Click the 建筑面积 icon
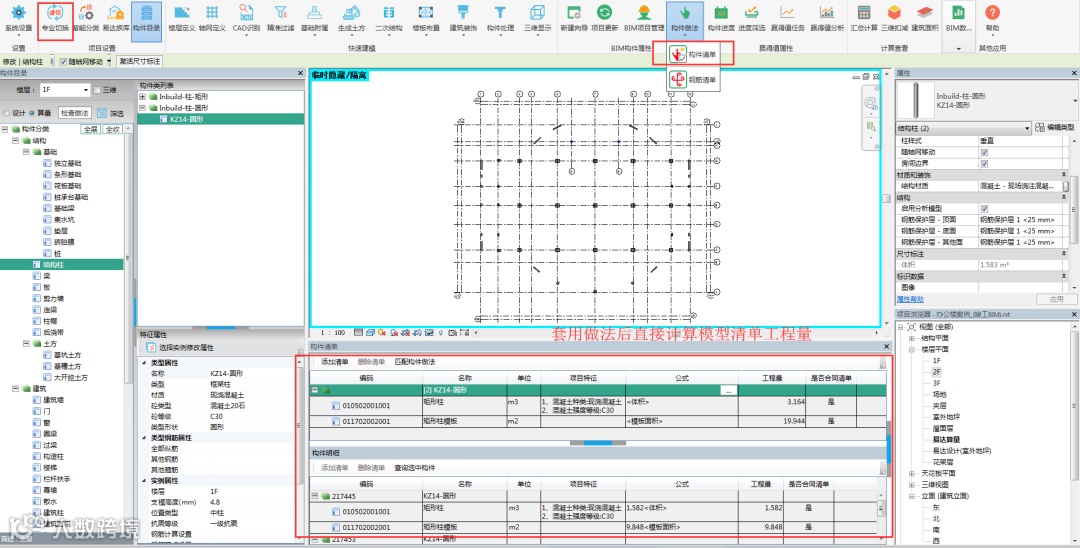Viewport: 1080px width, 548px height. pos(924,19)
